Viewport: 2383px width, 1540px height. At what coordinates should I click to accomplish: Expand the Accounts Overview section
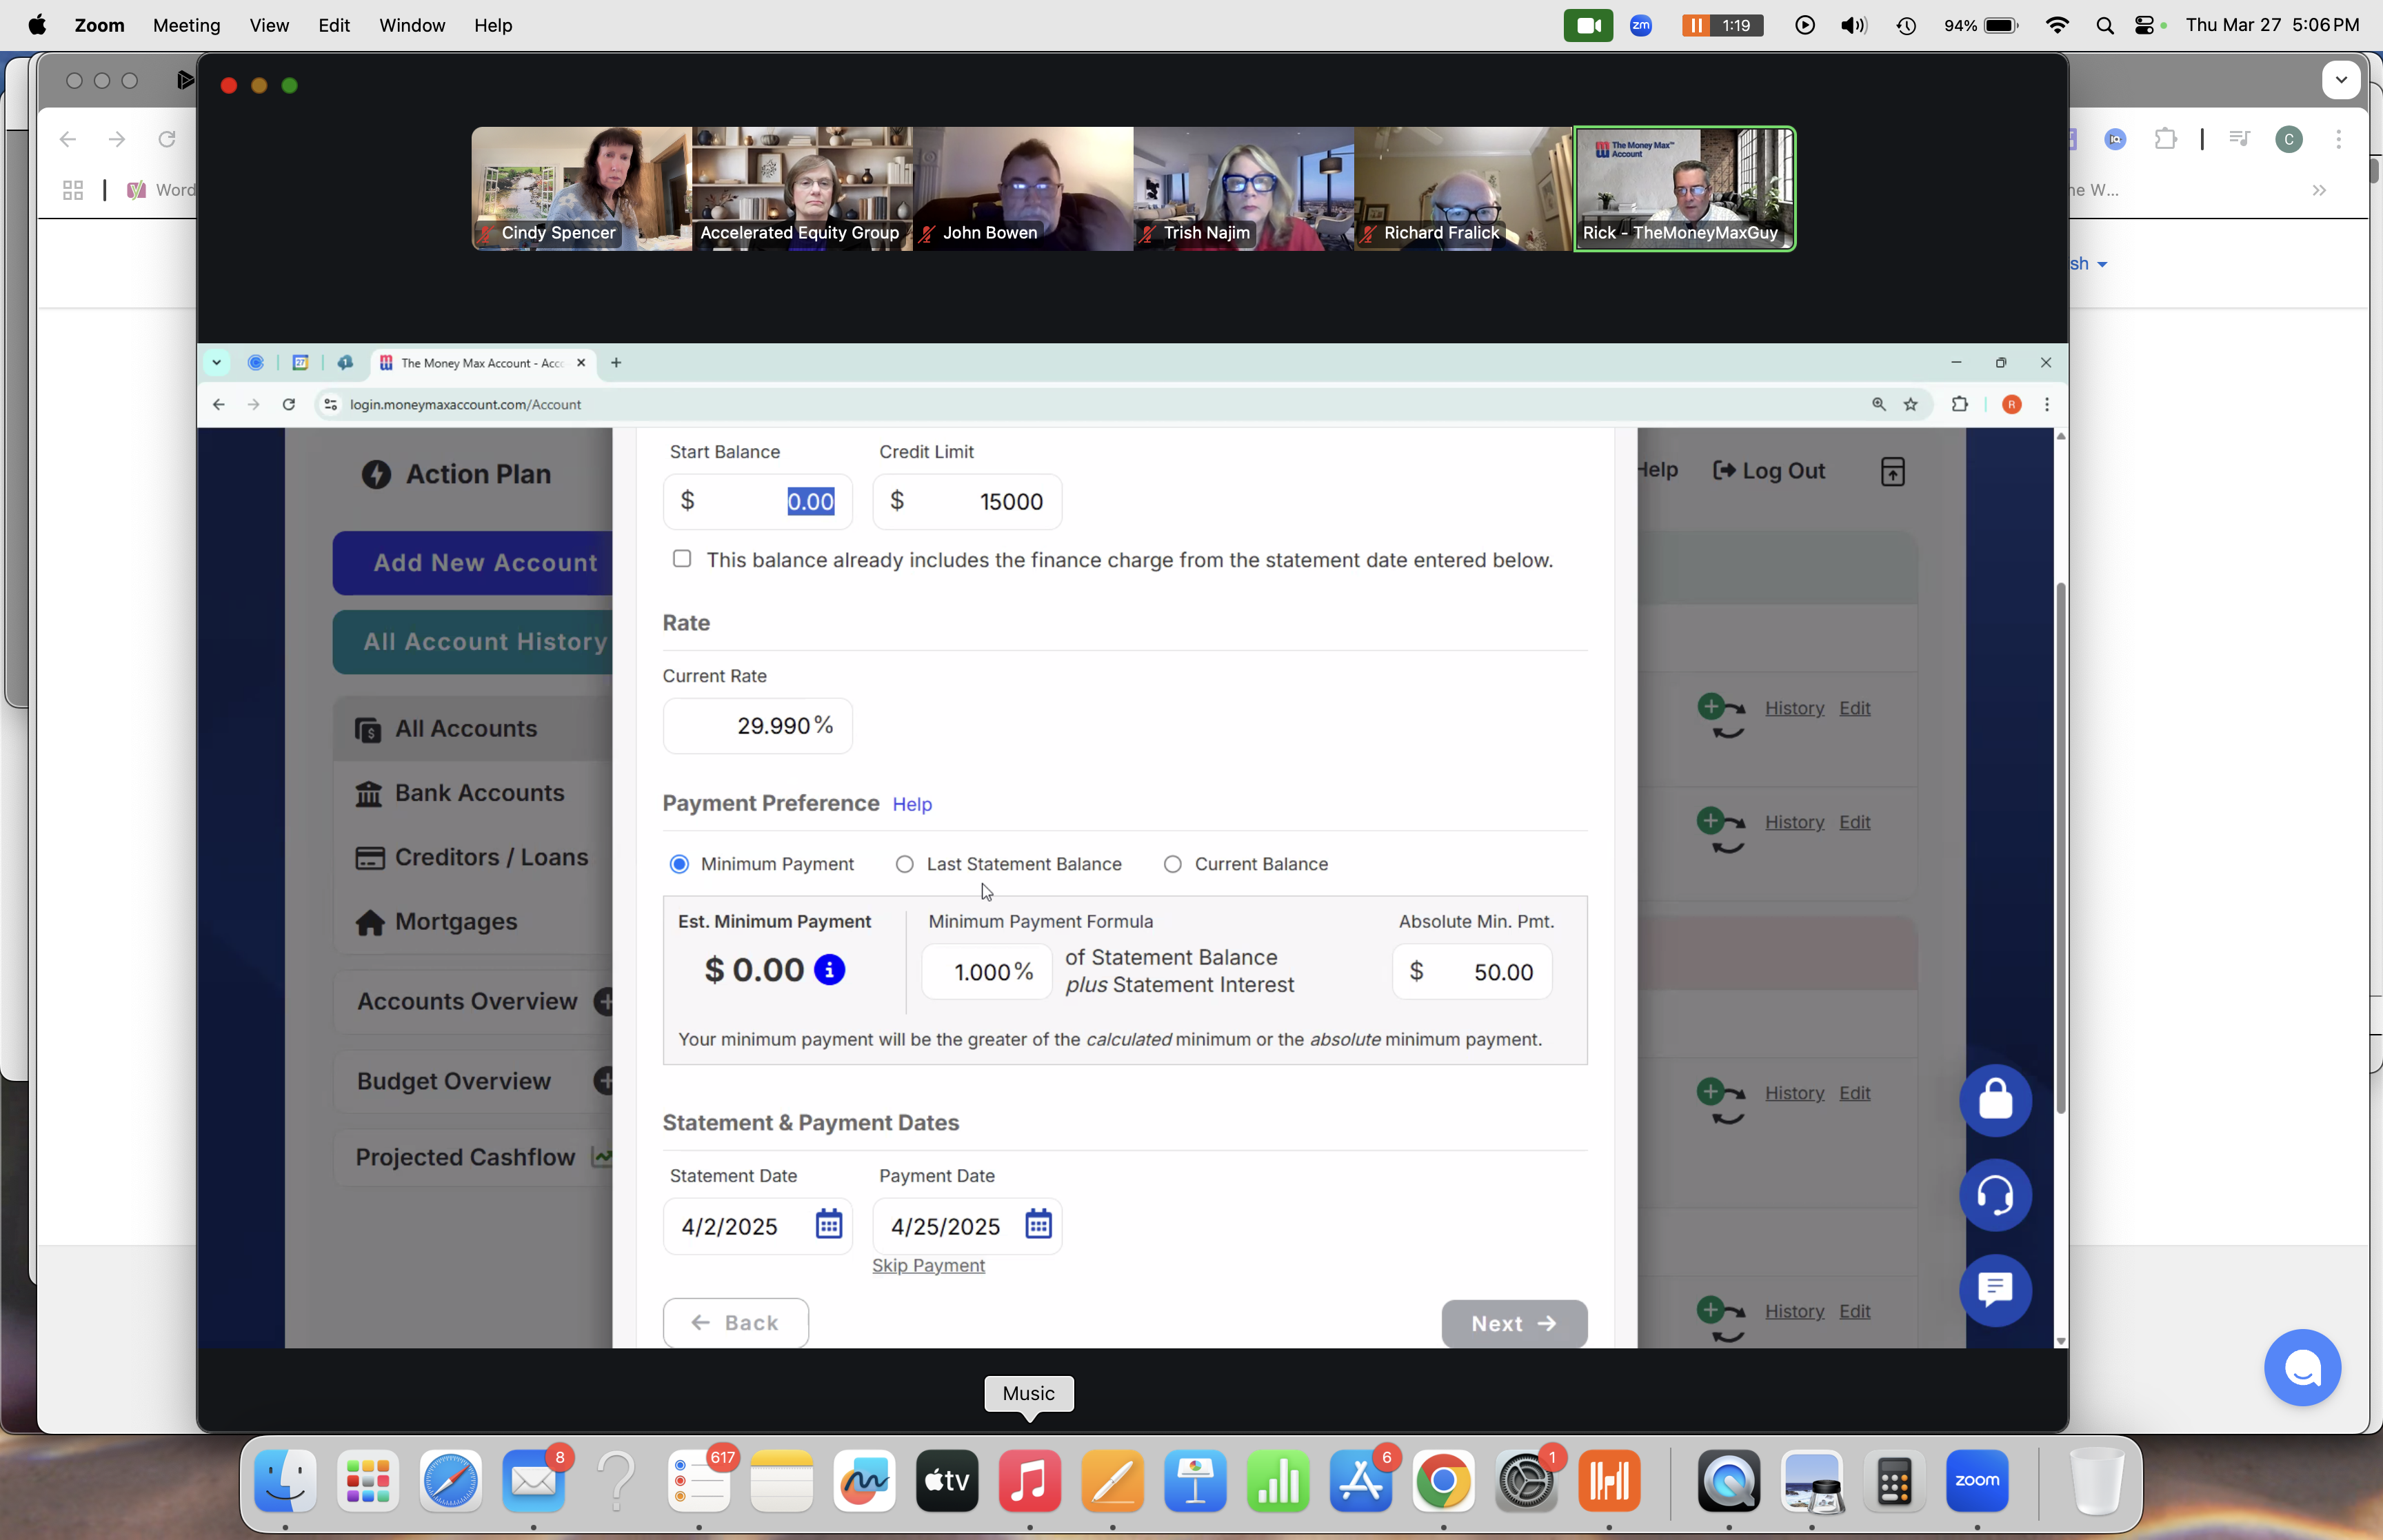point(603,1001)
